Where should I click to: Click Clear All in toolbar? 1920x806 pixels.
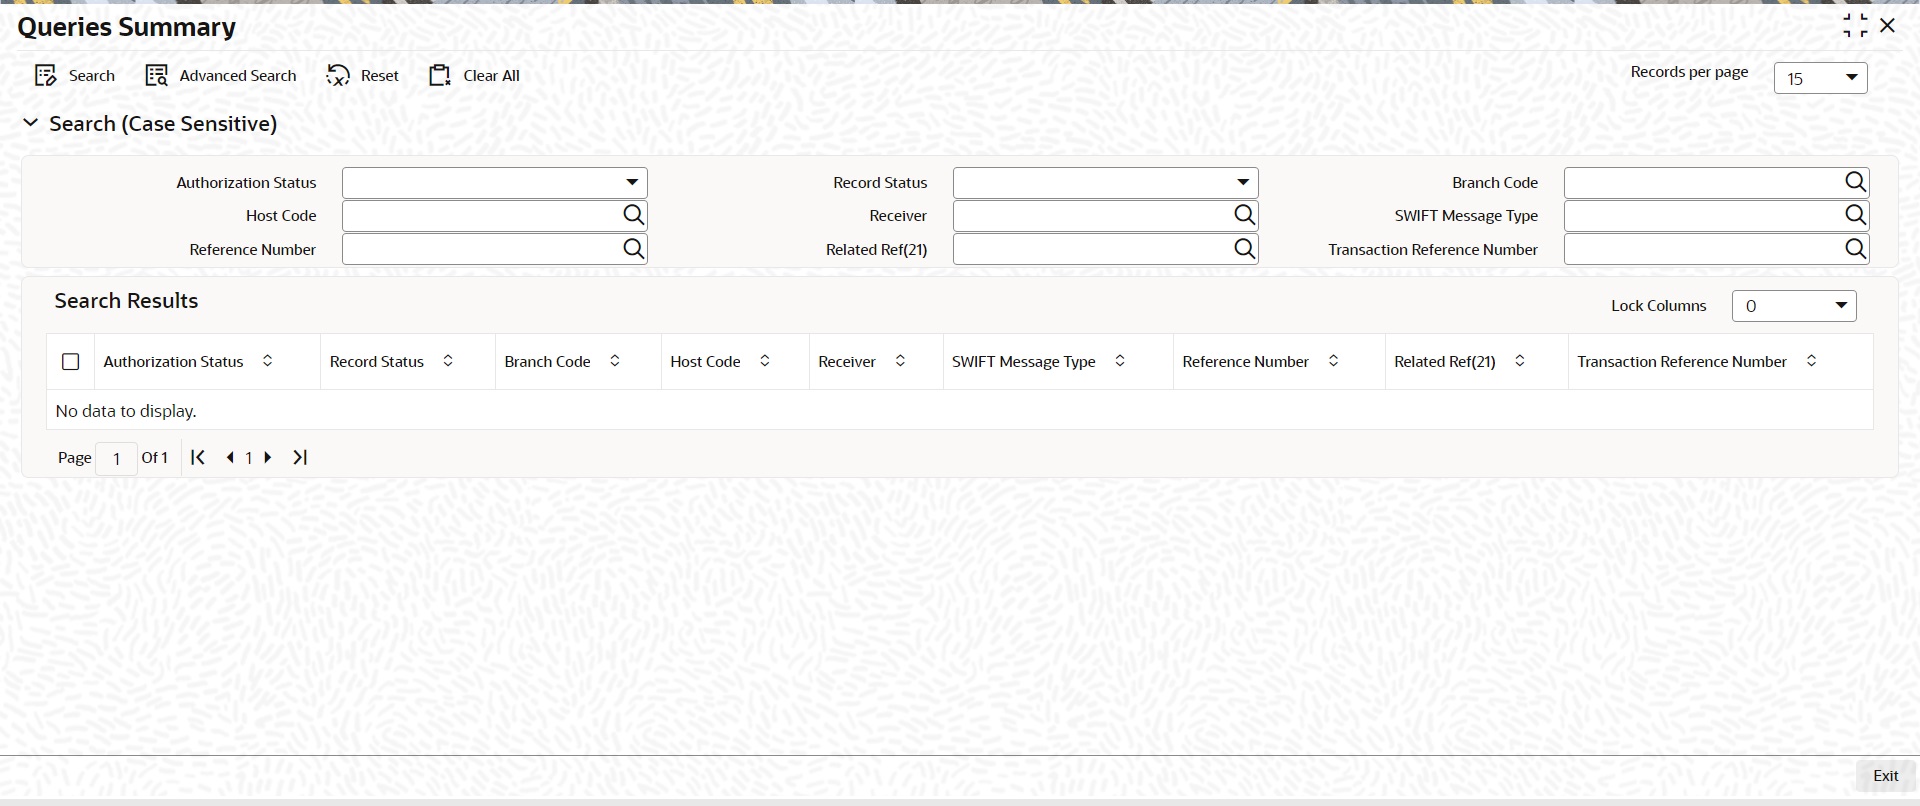tap(474, 76)
